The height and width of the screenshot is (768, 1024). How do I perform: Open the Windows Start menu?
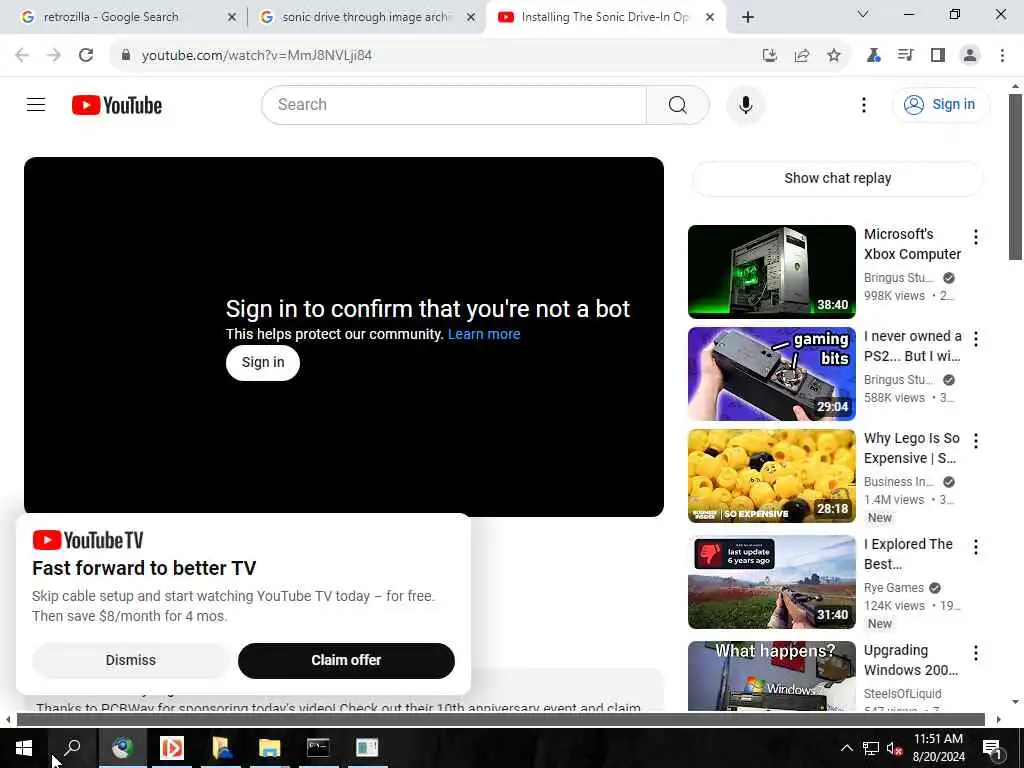24,748
